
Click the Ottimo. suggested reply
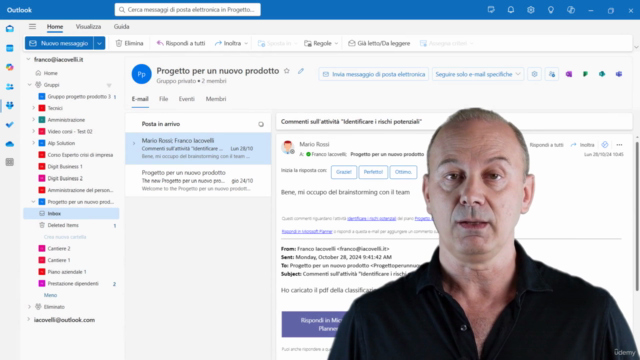[x=403, y=172]
